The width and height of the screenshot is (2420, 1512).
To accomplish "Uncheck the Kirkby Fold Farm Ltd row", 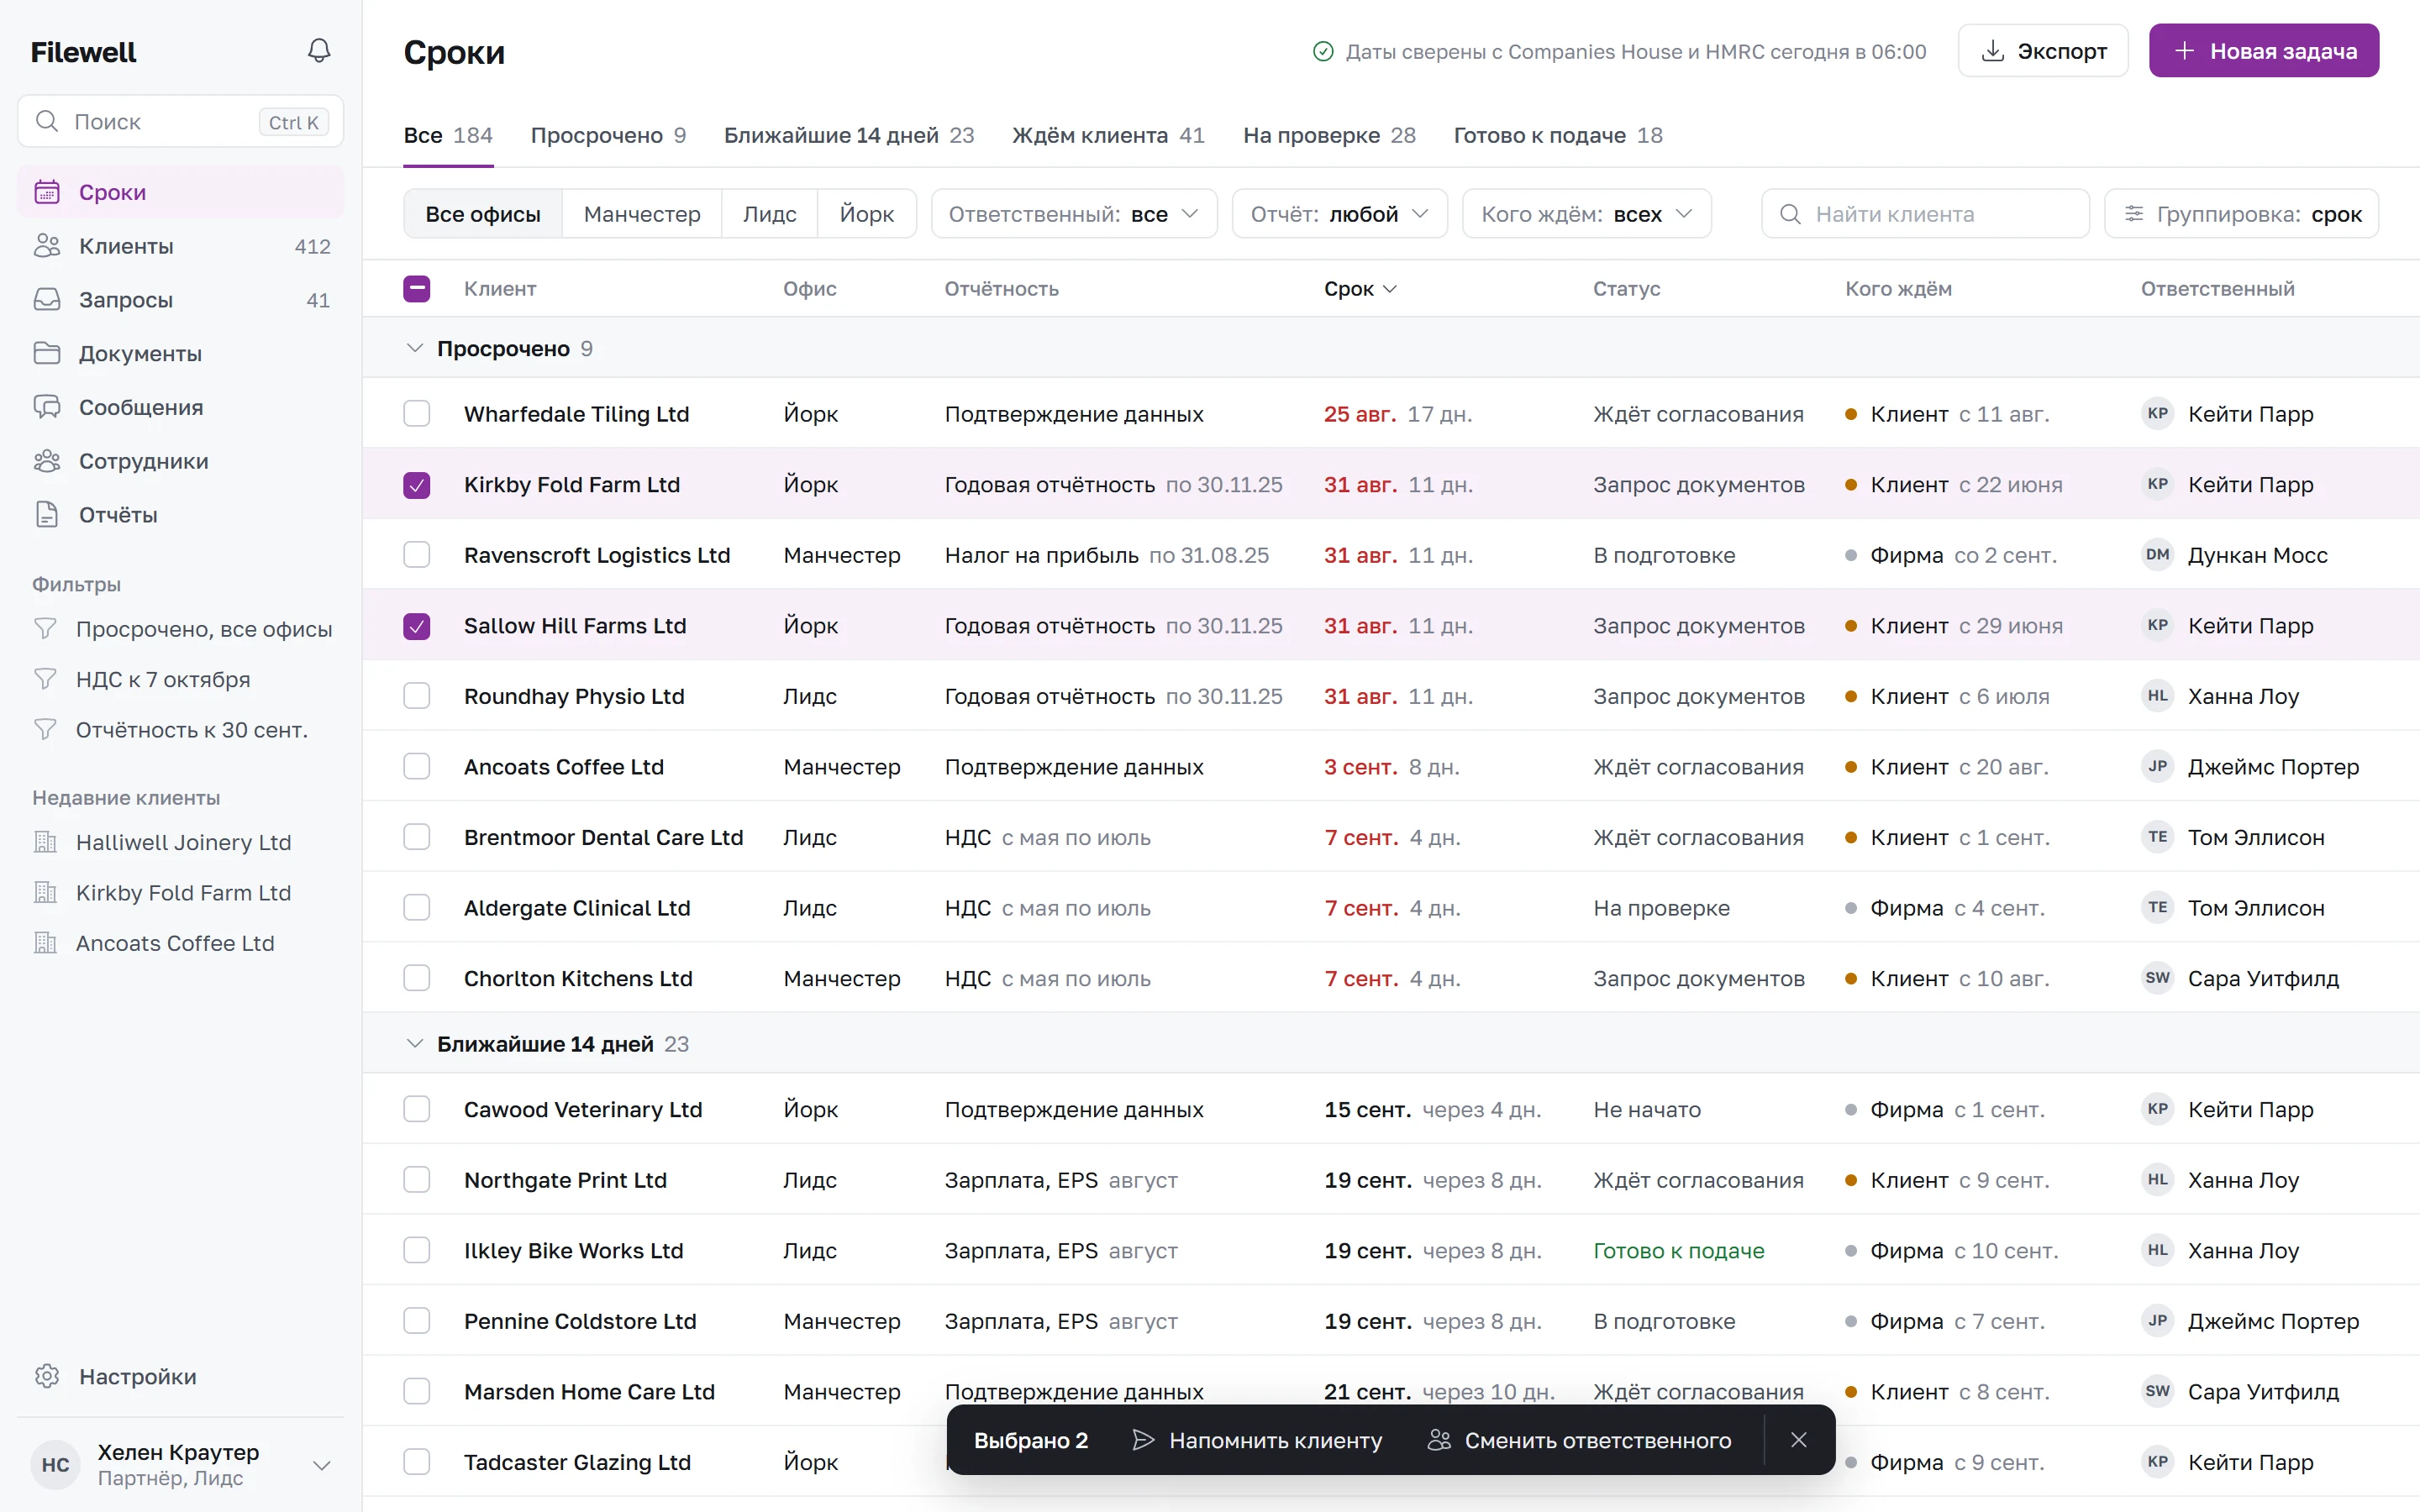I will pos(417,485).
